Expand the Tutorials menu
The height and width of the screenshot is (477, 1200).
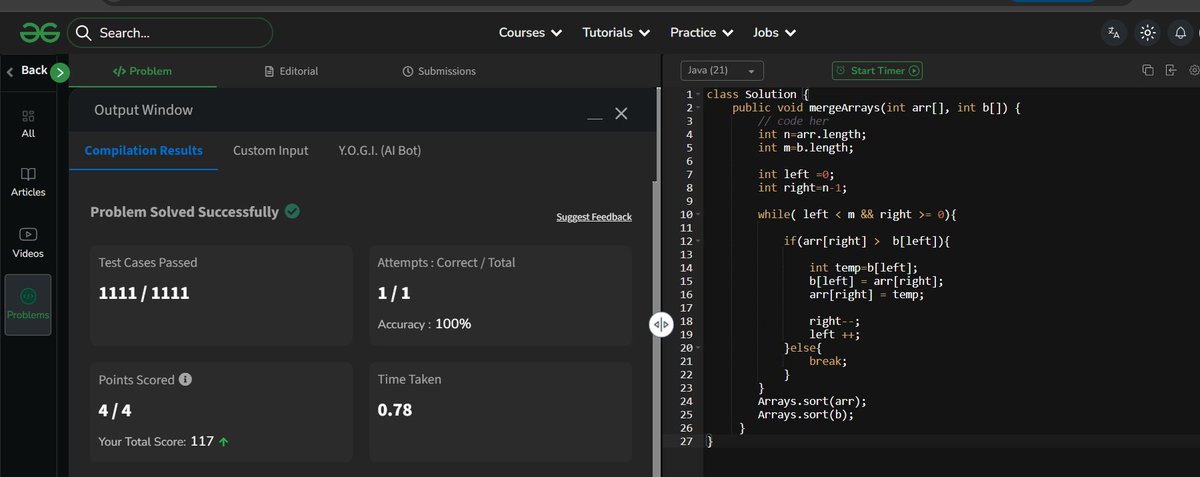pos(617,33)
